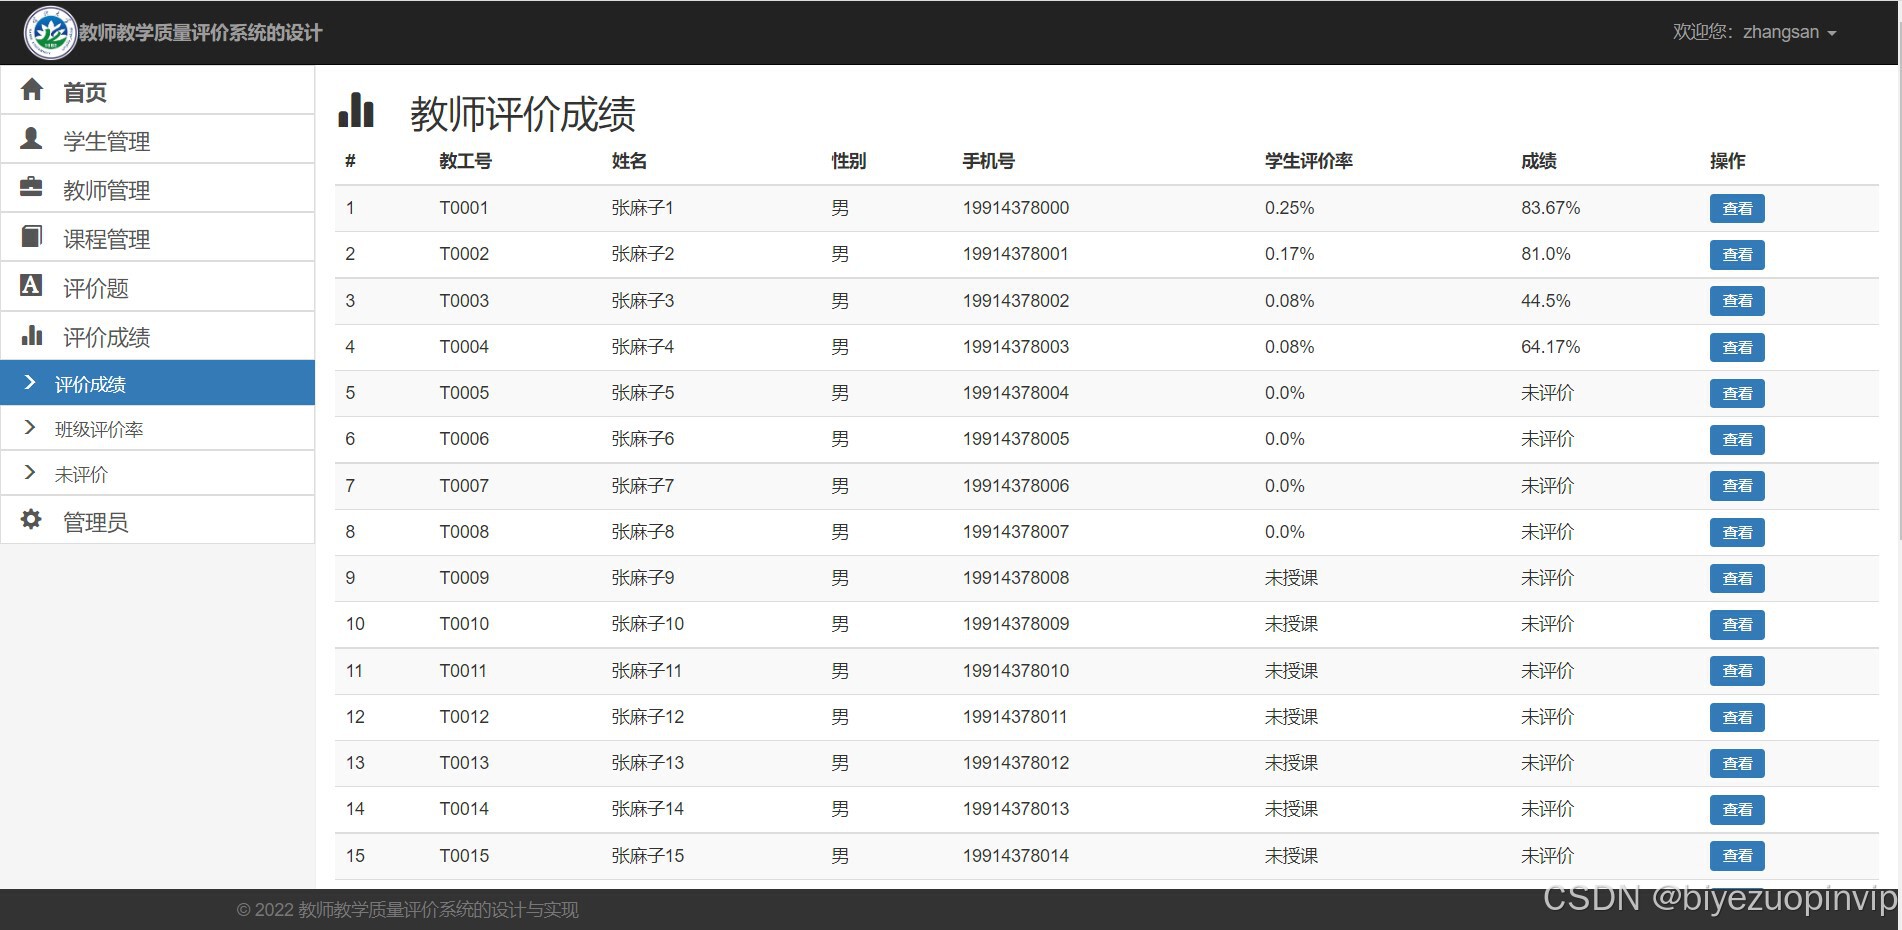
Task: Click the home icon beside 首页
Action: coord(32,90)
